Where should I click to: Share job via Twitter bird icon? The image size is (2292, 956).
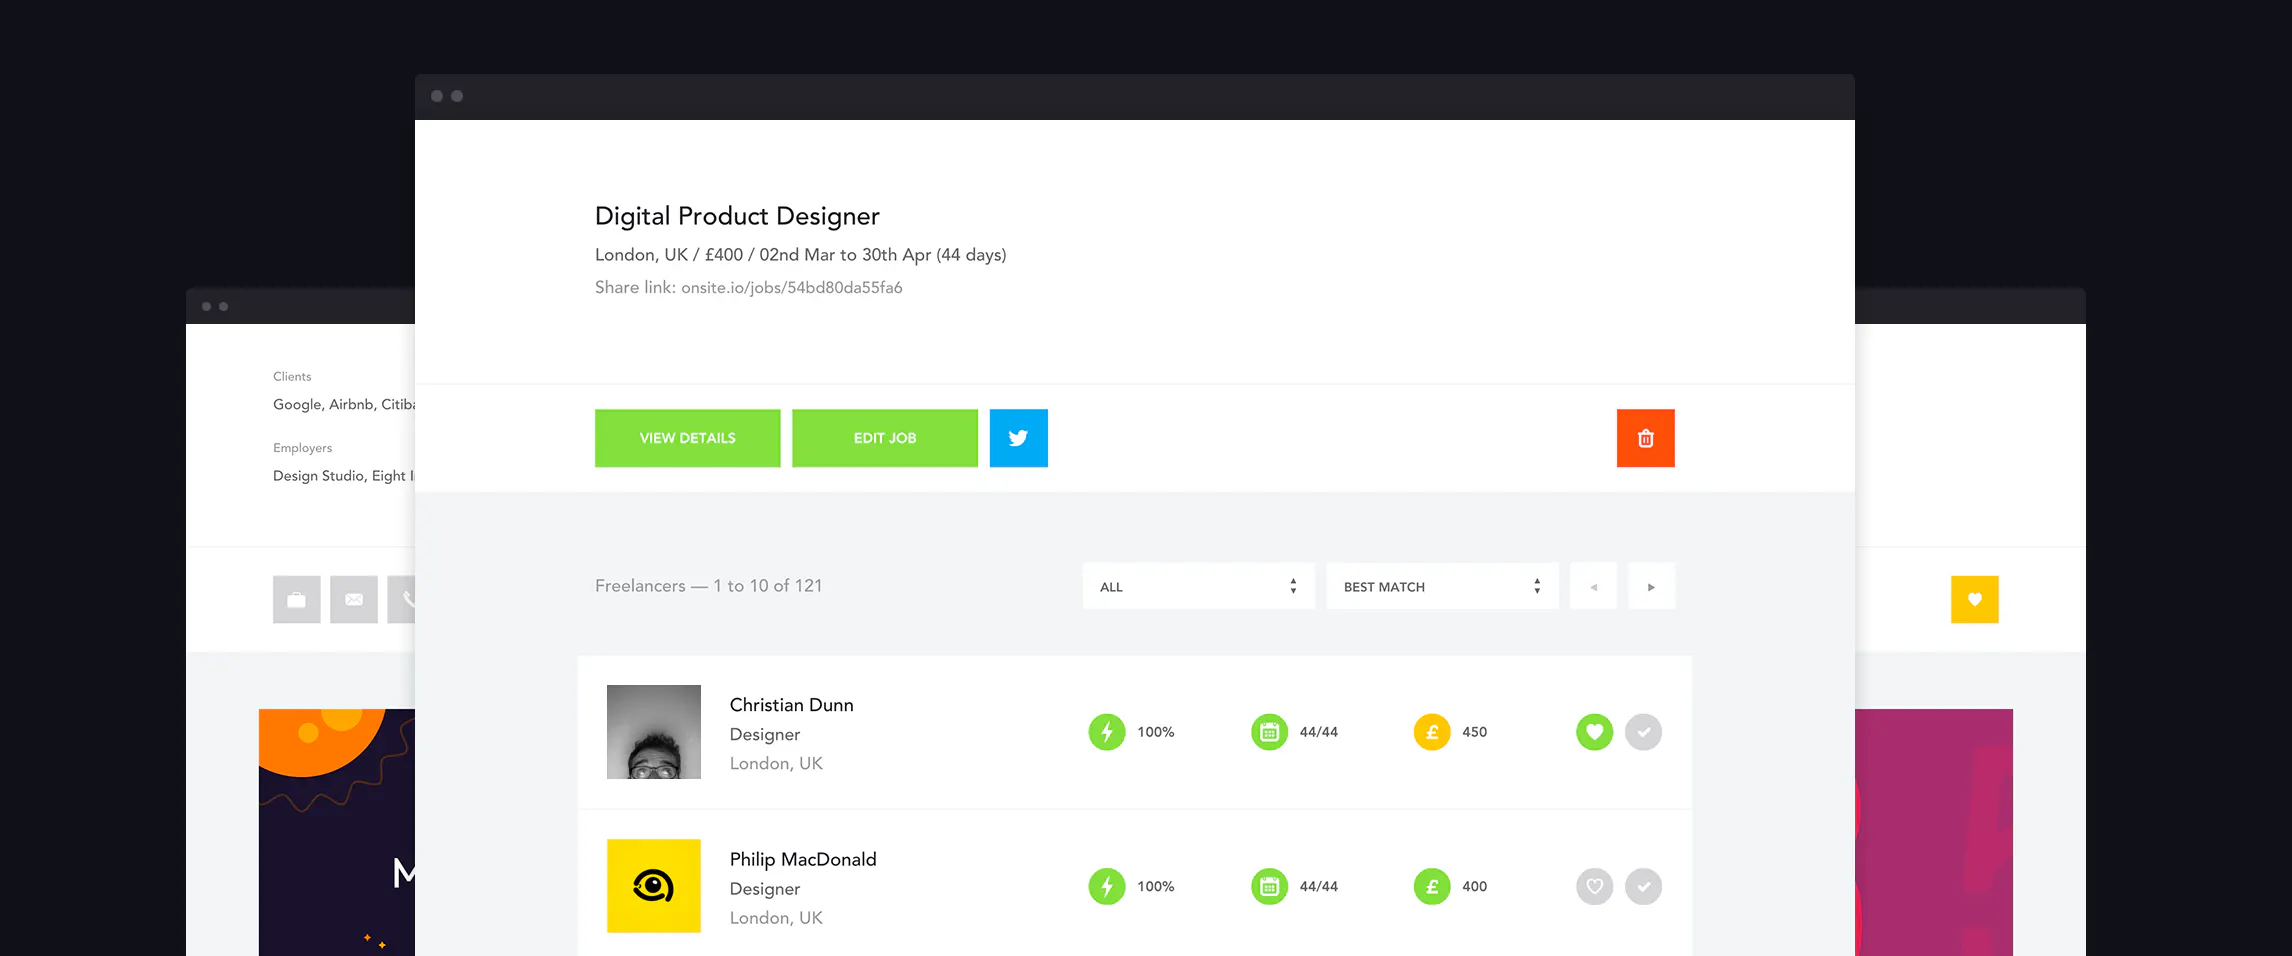coord(1019,438)
